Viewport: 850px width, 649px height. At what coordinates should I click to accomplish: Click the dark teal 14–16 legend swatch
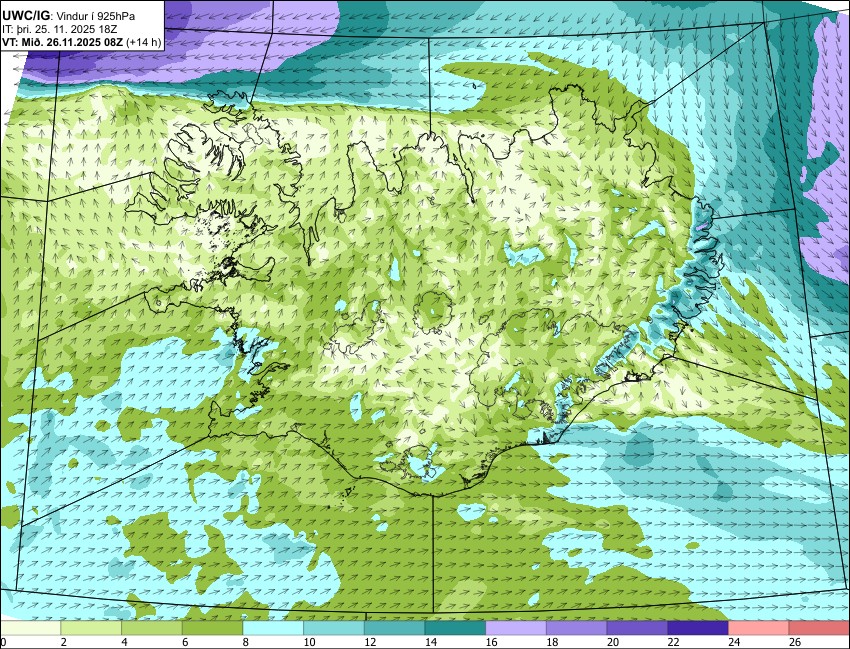(x=455, y=628)
